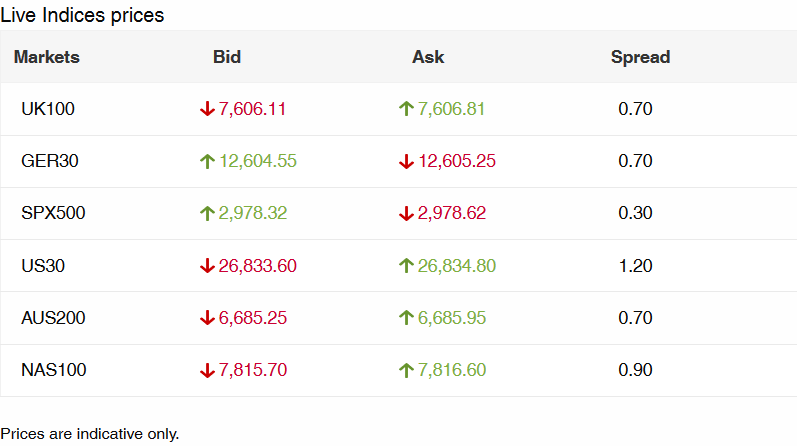Click the green up arrow beside GER30 bid

pyautogui.click(x=207, y=161)
